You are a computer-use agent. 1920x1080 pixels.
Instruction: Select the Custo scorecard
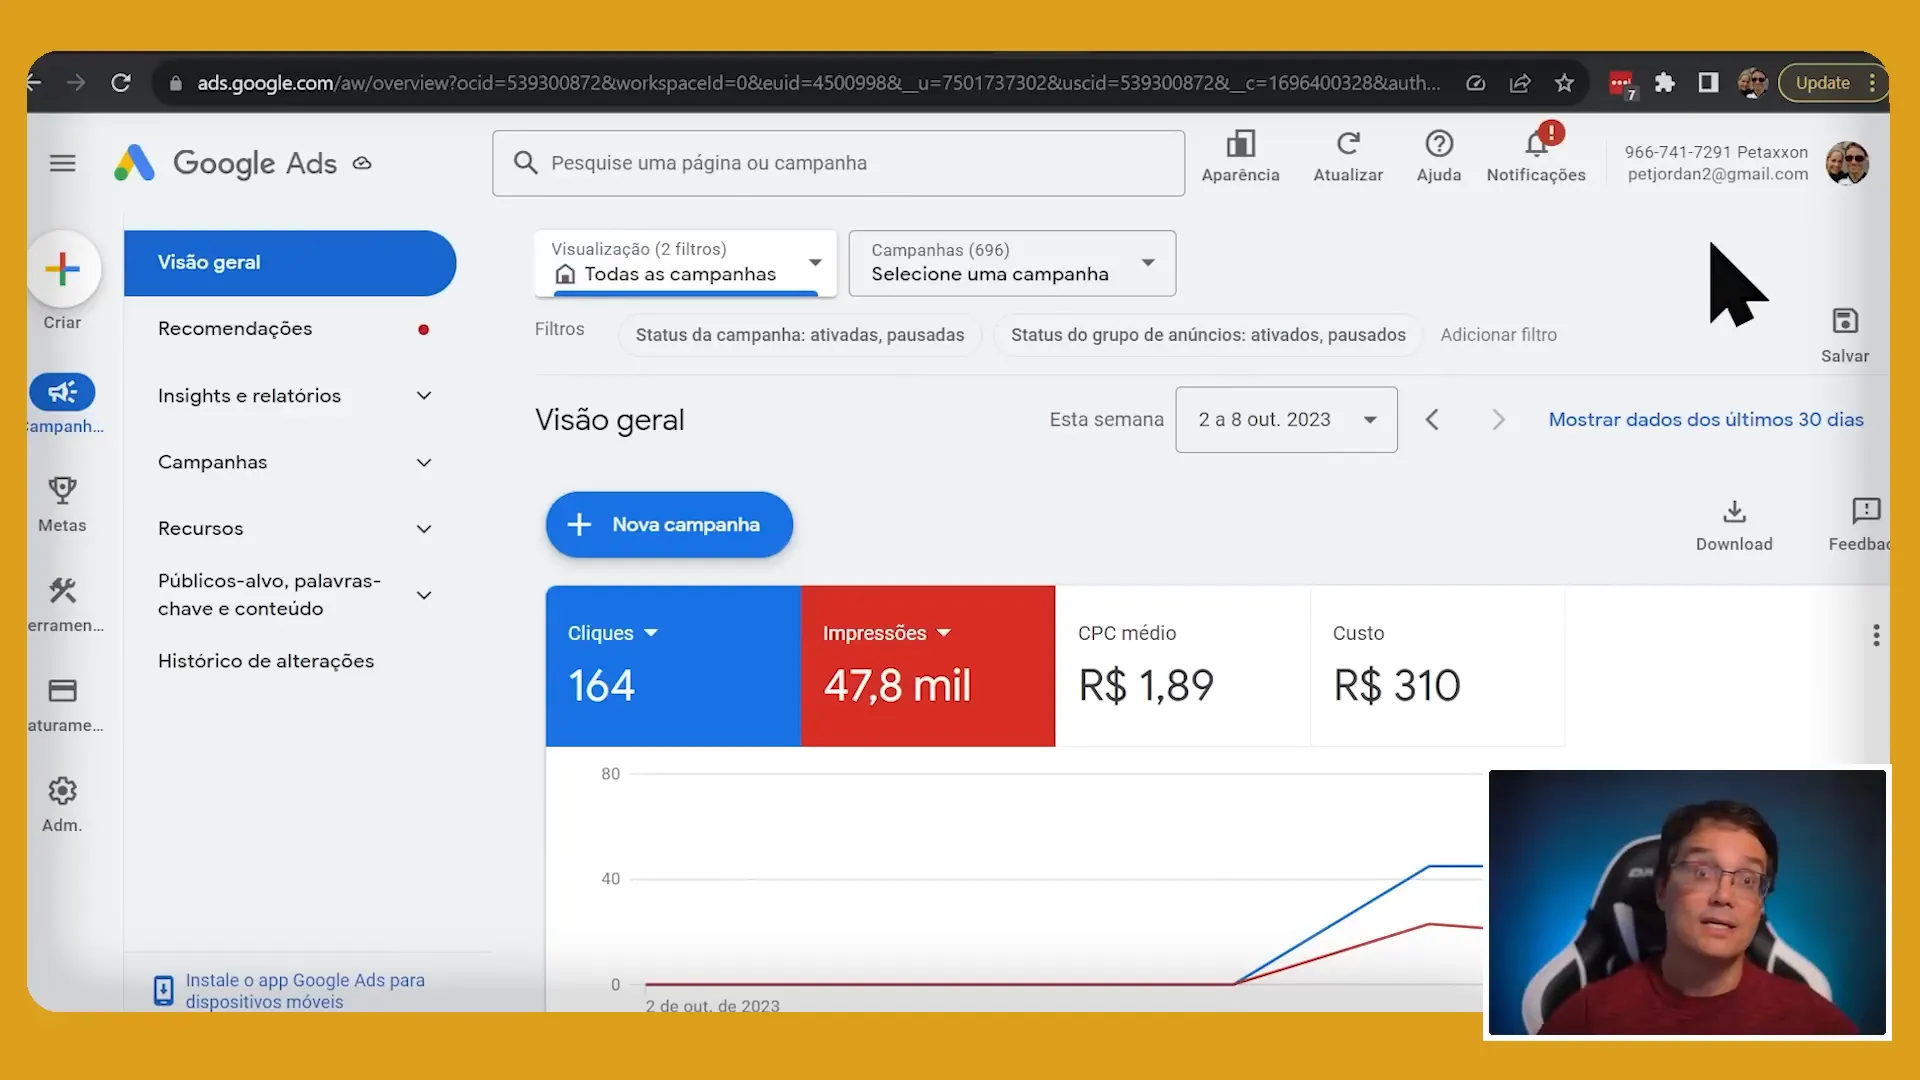tap(1437, 666)
